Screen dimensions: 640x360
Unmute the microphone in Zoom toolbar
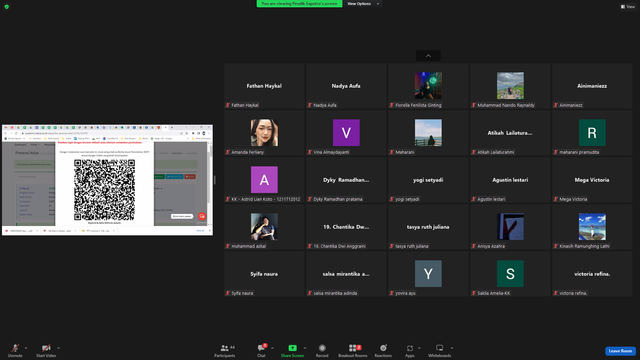(15, 350)
